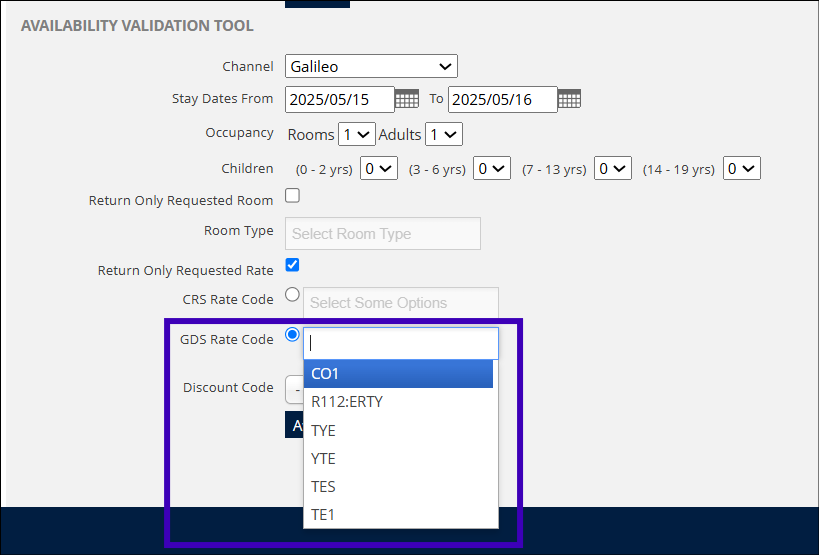Uncheck the Return Only Requested Rate checkbox
This screenshot has width=819, height=555.
tap(292, 265)
